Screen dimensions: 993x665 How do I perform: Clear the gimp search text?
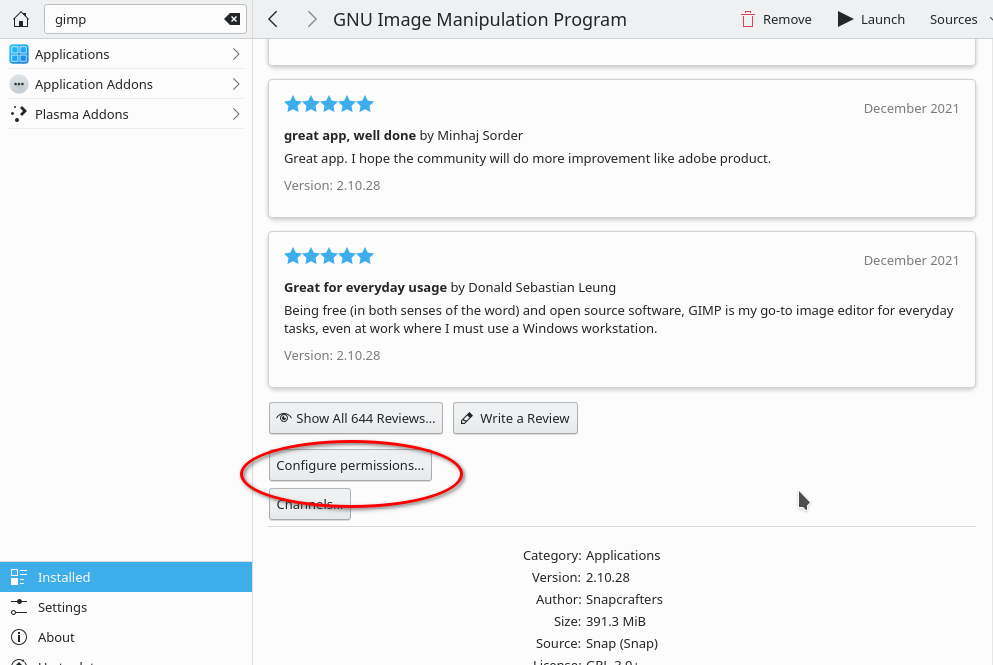(x=232, y=19)
